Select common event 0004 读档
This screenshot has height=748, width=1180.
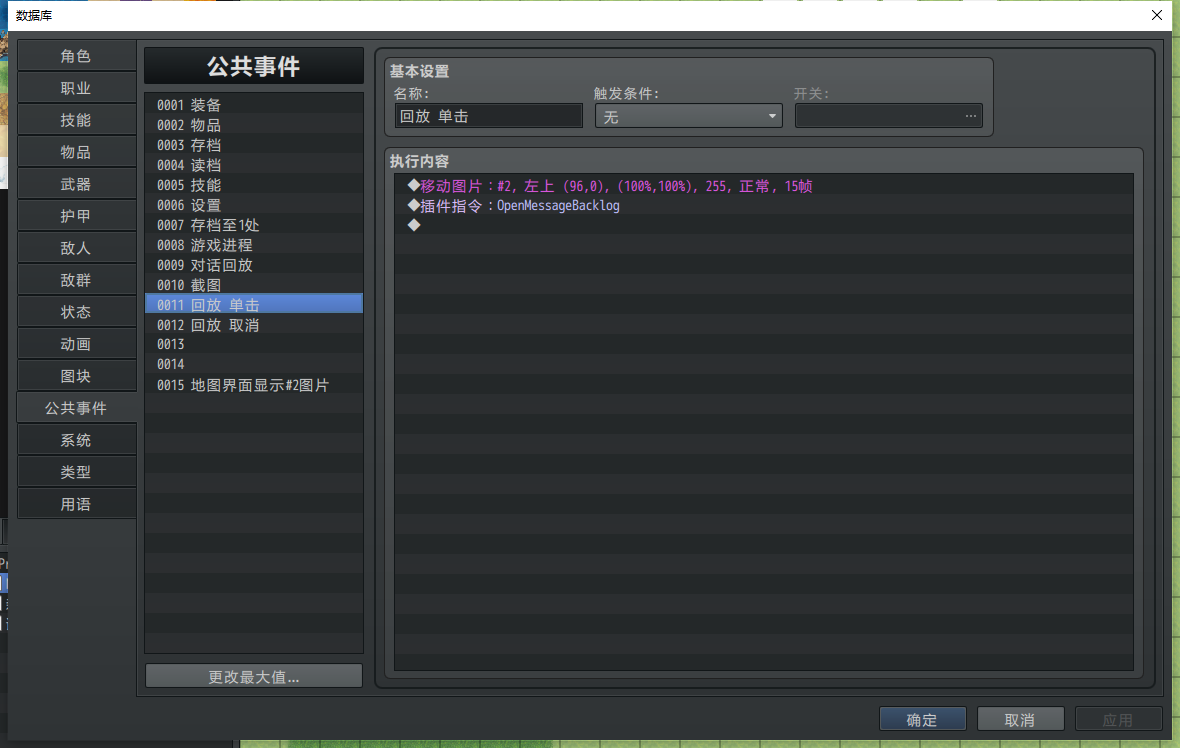(254, 165)
